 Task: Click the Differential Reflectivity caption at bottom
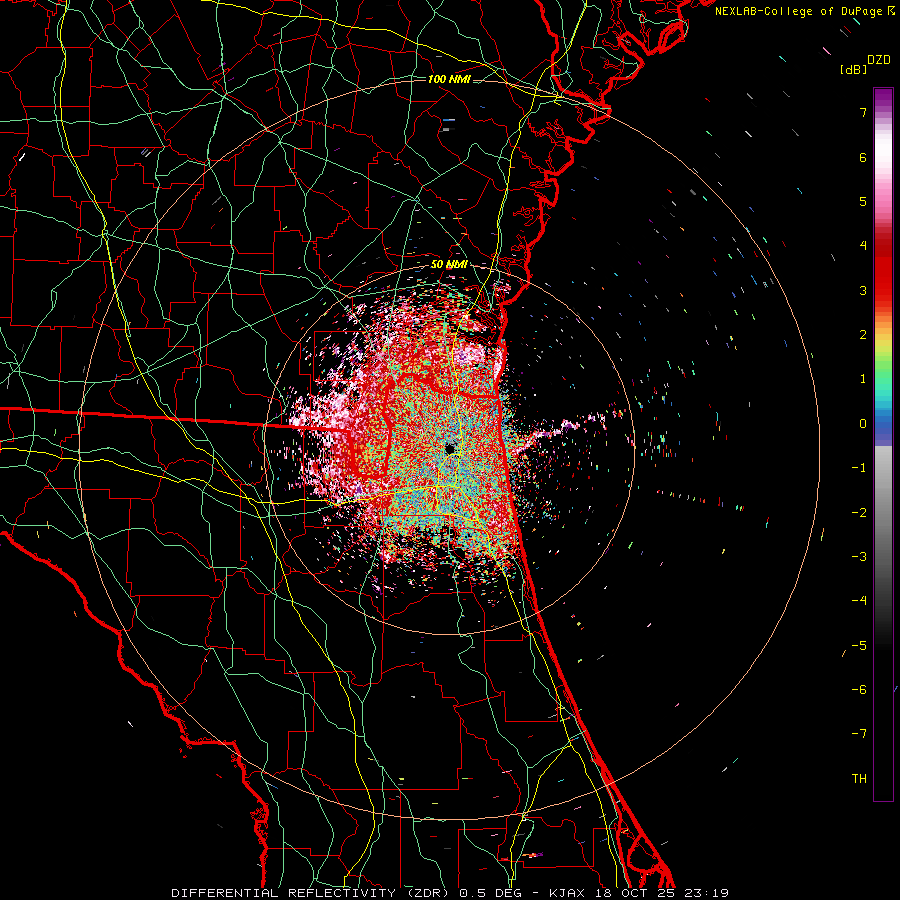[x=450, y=893]
